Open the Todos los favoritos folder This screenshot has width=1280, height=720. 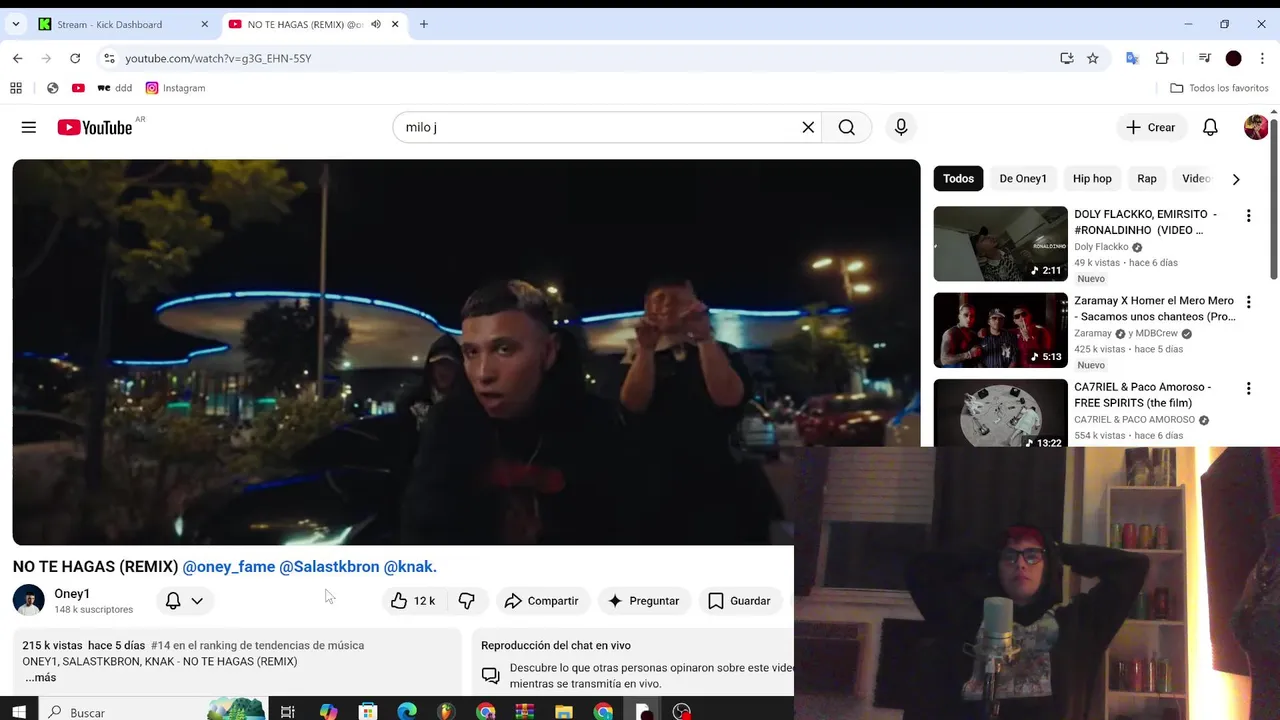1219,88
